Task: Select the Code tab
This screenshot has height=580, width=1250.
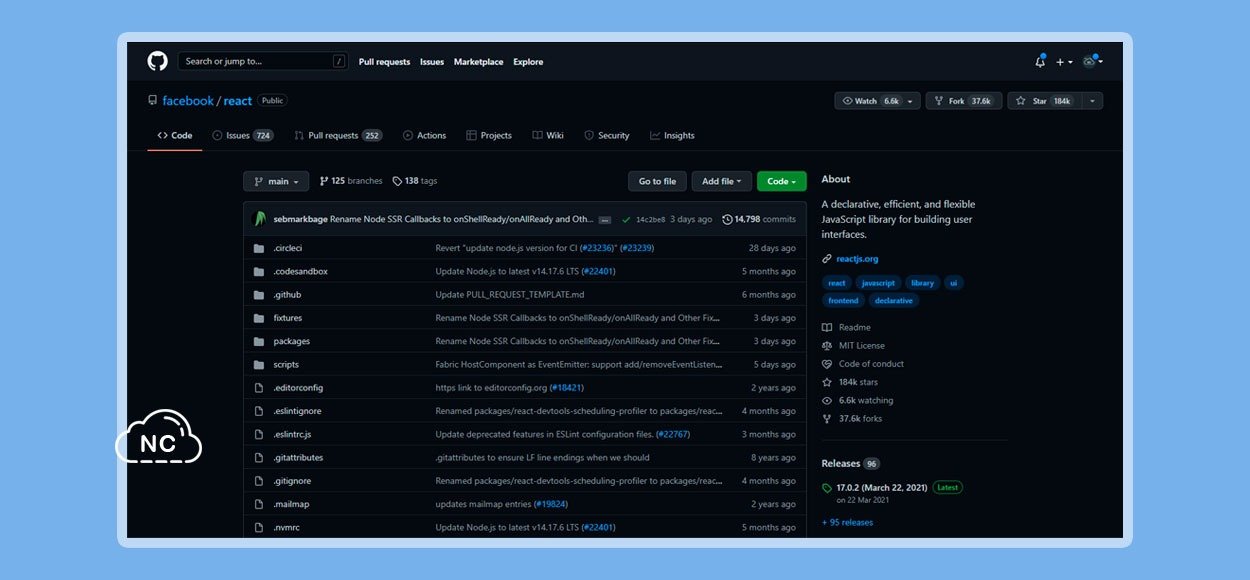Action: pyautogui.click(x=175, y=136)
